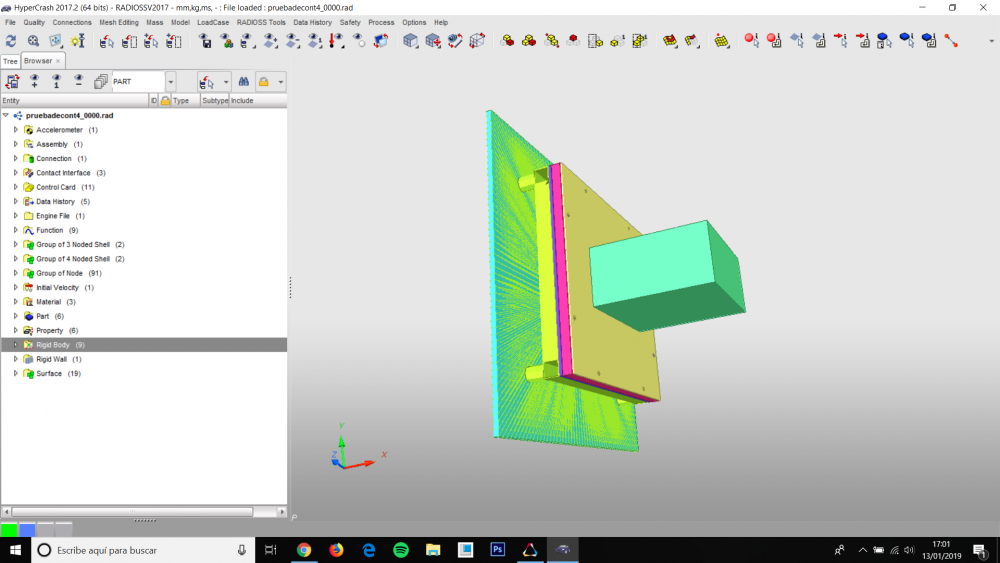Viewport: 1000px width, 563px height.
Task: Open the selection mode dropdown arrow in browser
Action: click(x=226, y=82)
